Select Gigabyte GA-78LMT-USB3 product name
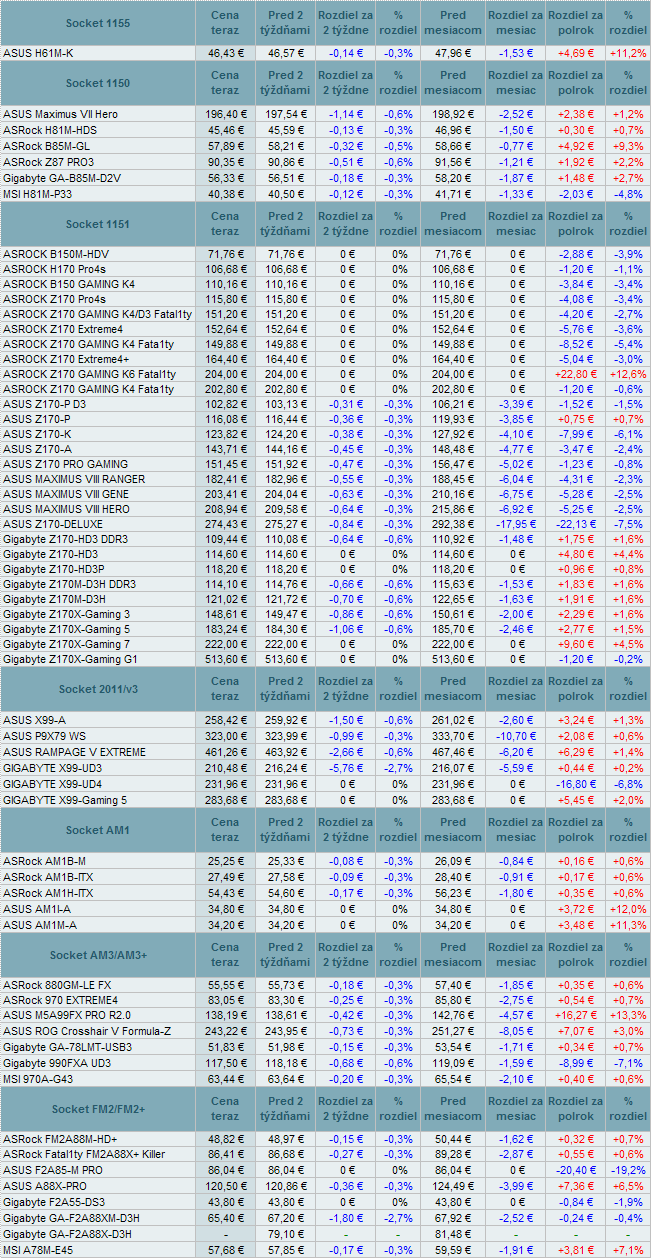Image resolution: width=651 pixels, height=1258 pixels. (67, 1046)
